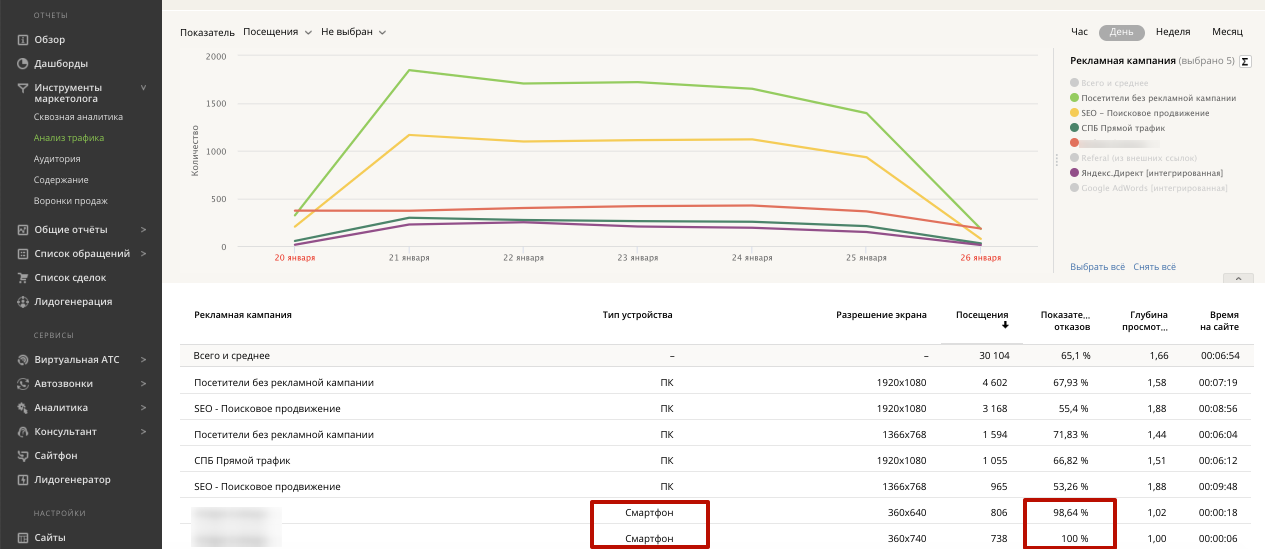This screenshot has height=549, width=1265.
Task: Click resolution cell 360x740
Action: (x=907, y=538)
